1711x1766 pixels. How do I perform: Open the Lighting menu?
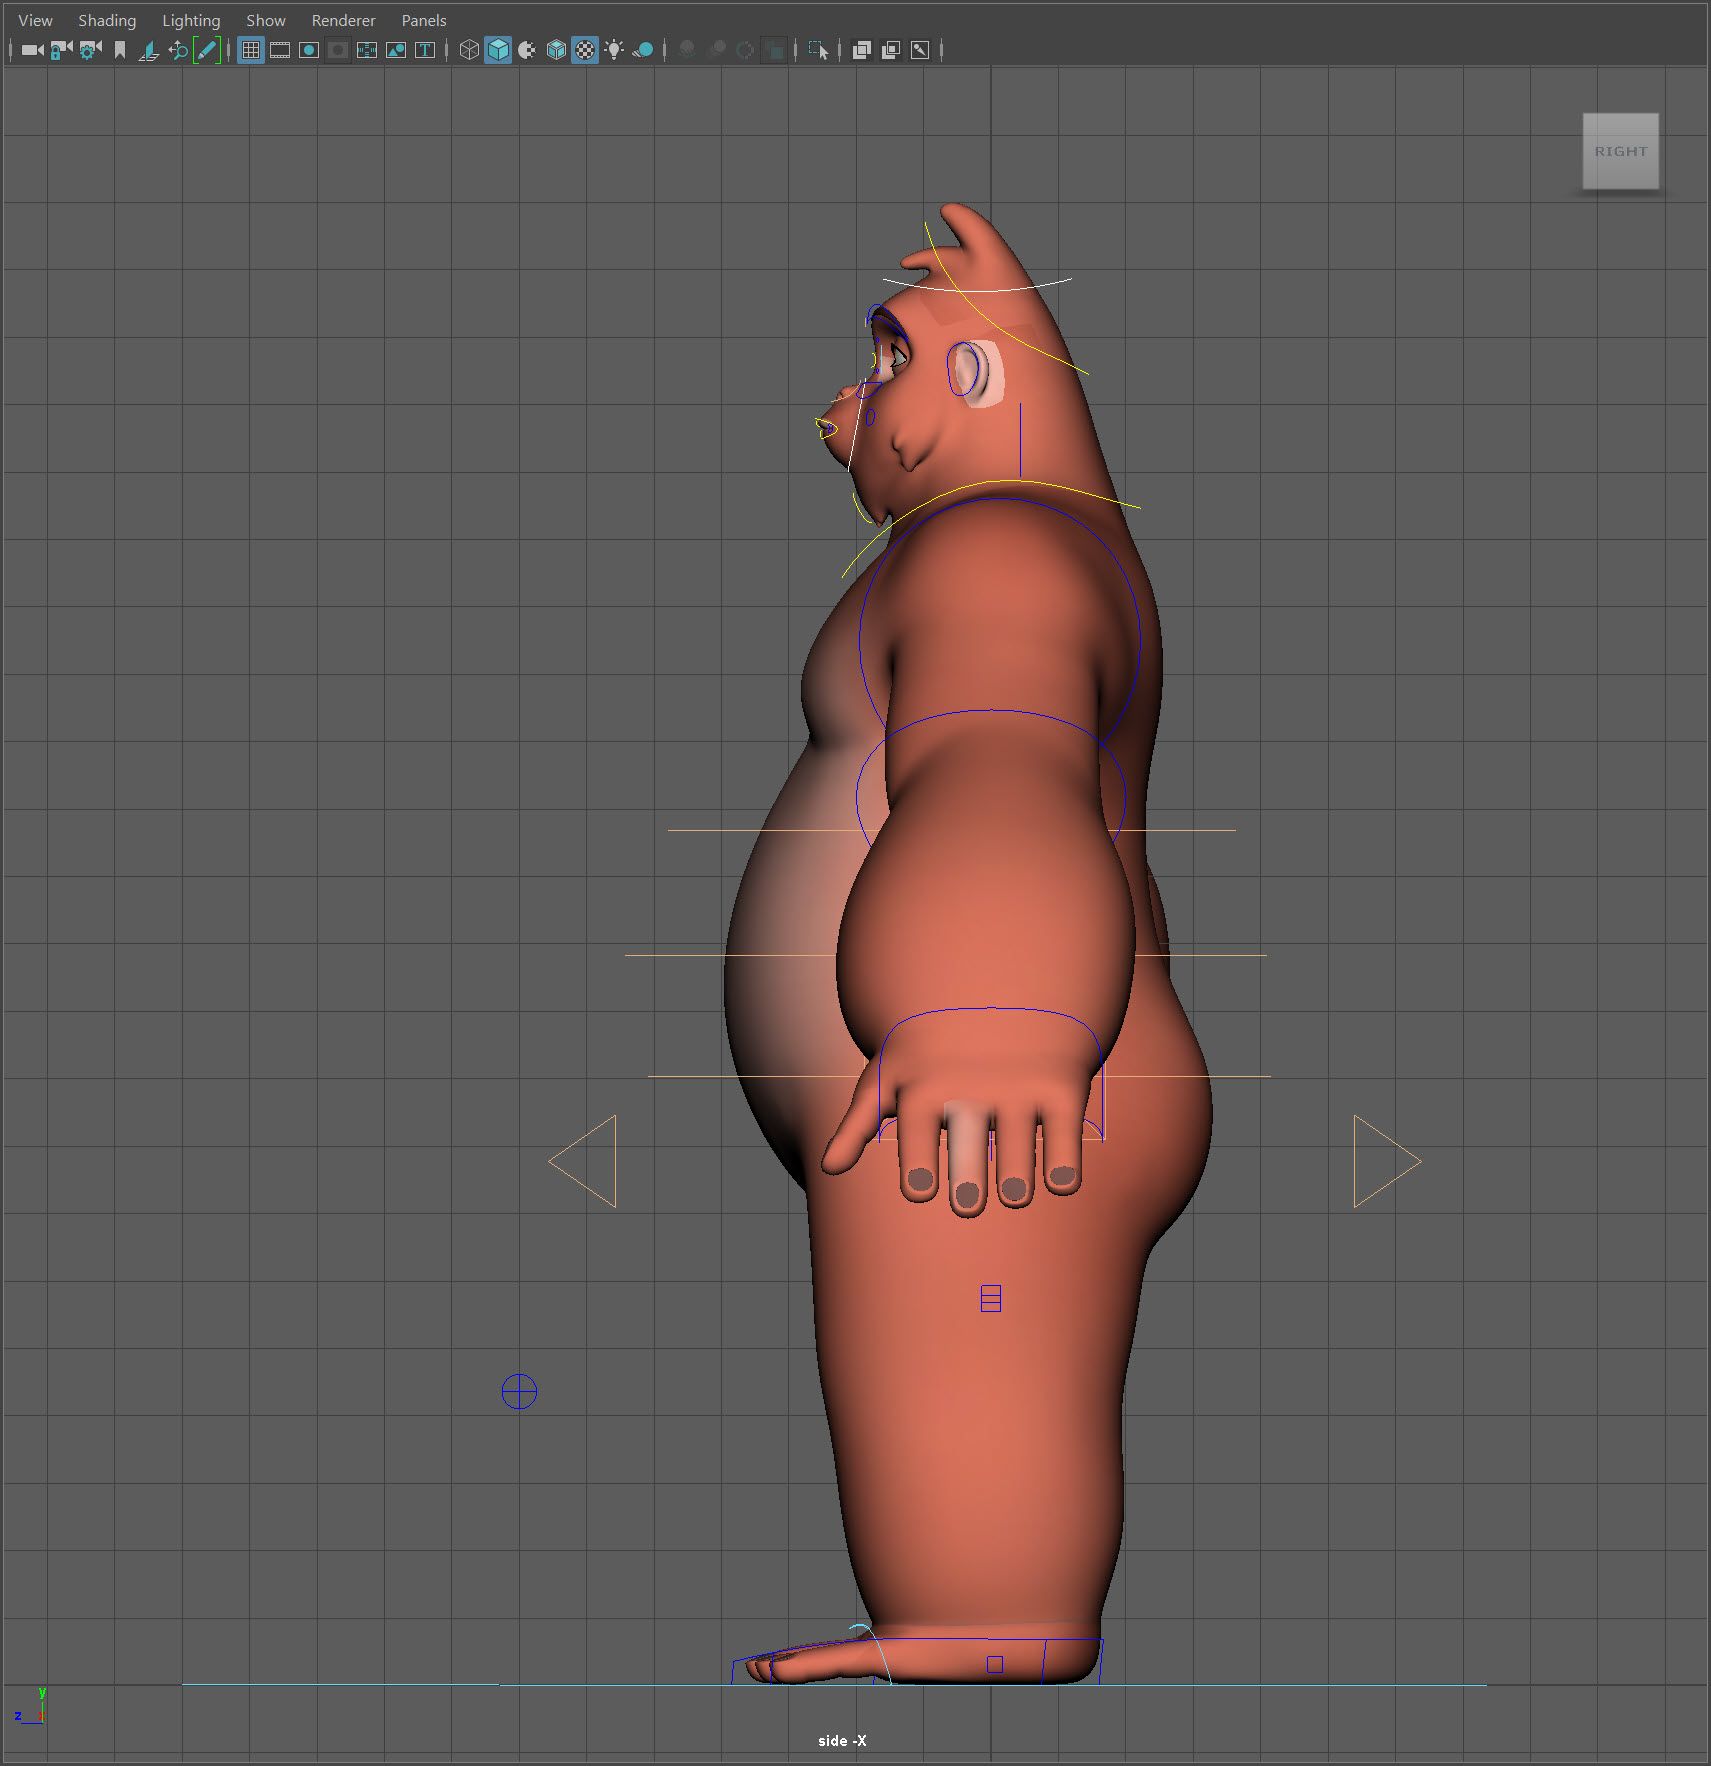tap(191, 20)
